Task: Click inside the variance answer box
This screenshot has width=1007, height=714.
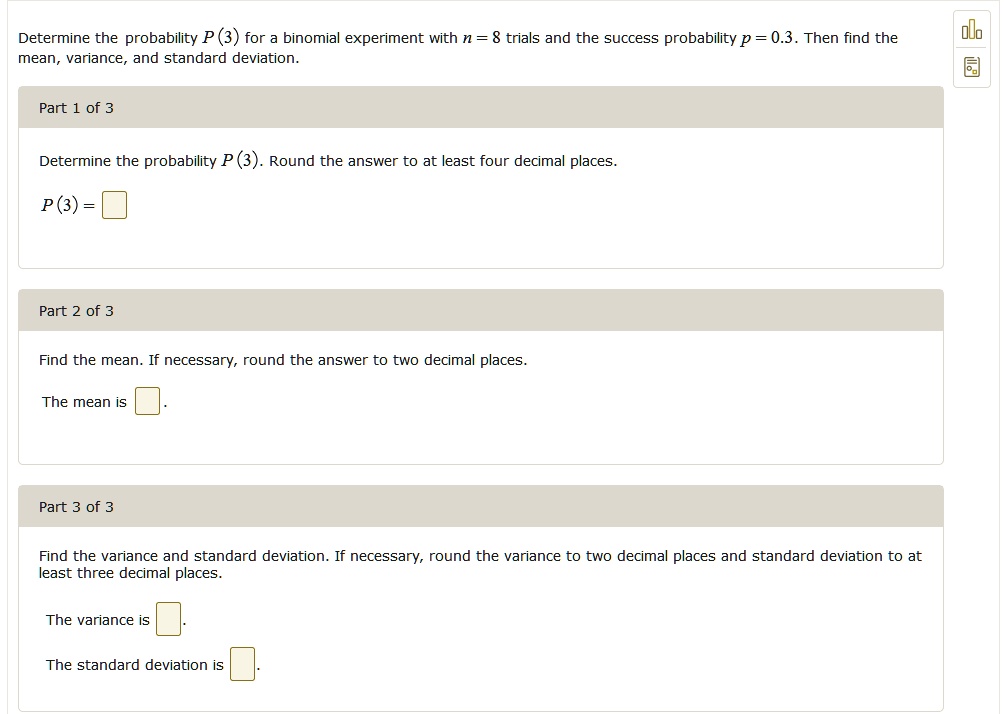Action: pos(168,619)
